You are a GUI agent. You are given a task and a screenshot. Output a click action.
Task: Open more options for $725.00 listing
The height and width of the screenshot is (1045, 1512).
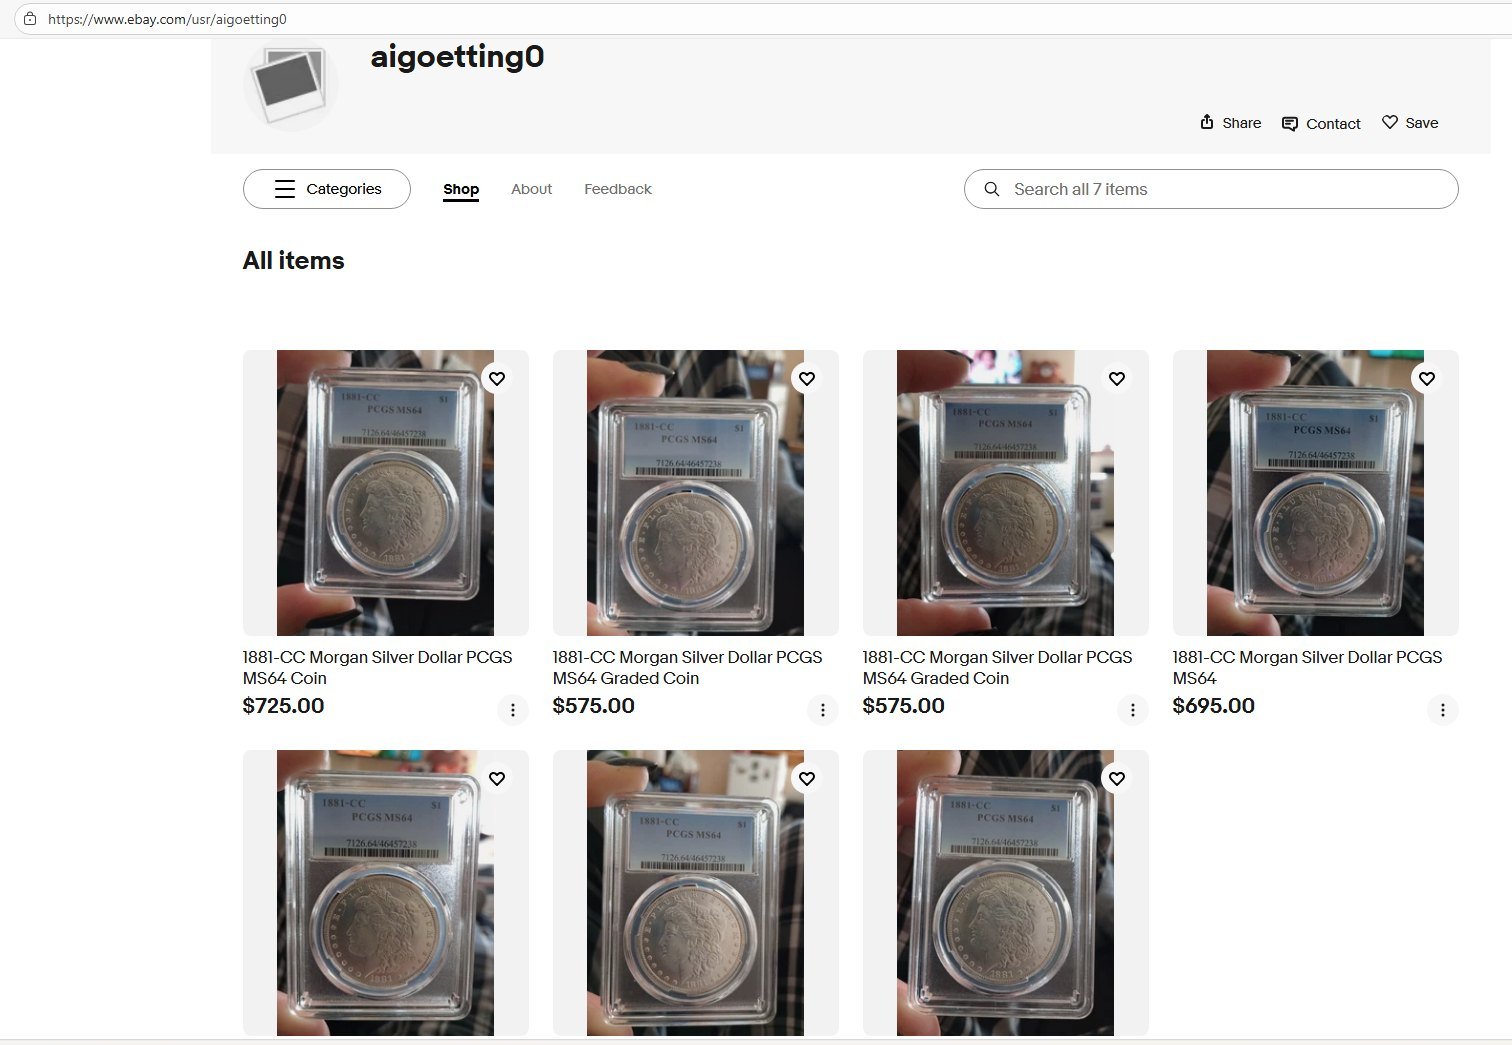point(513,710)
